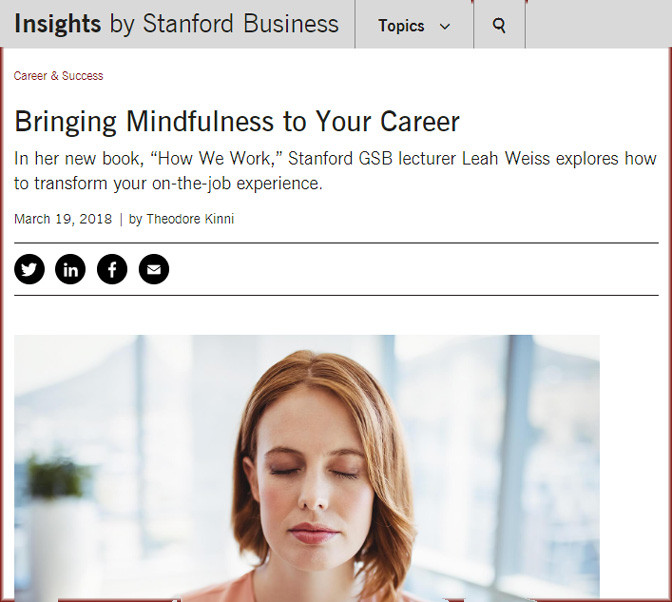This screenshot has height=602, width=672.
Task: Share the article on Facebook
Action: pos(112,269)
